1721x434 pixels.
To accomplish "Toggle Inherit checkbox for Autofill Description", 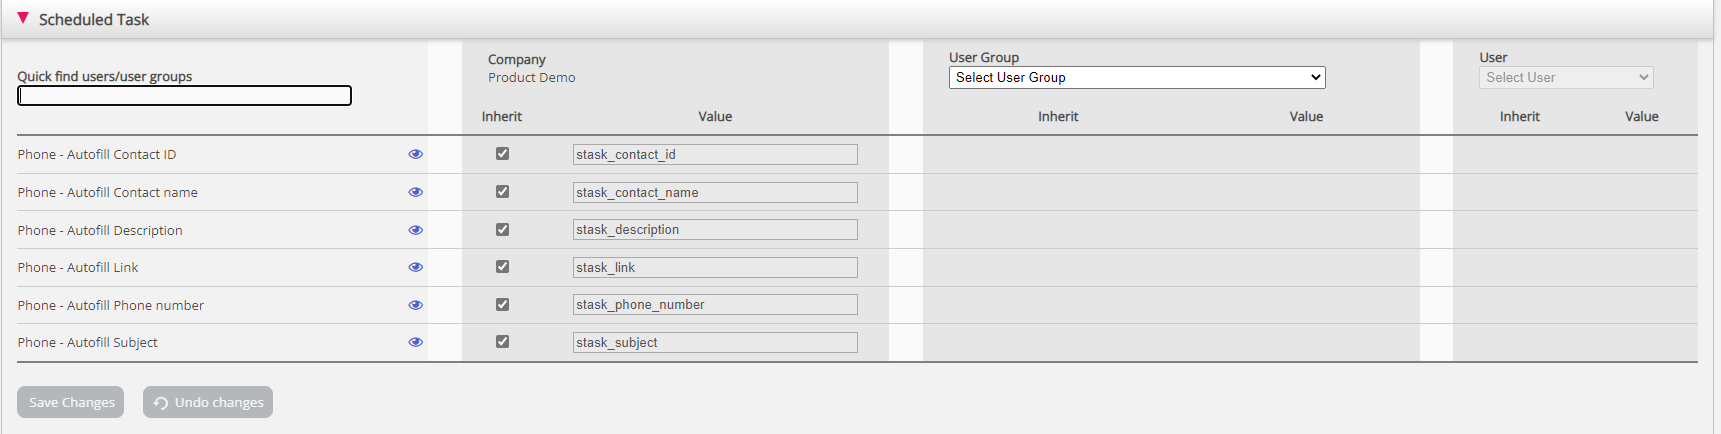I will coord(502,229).
